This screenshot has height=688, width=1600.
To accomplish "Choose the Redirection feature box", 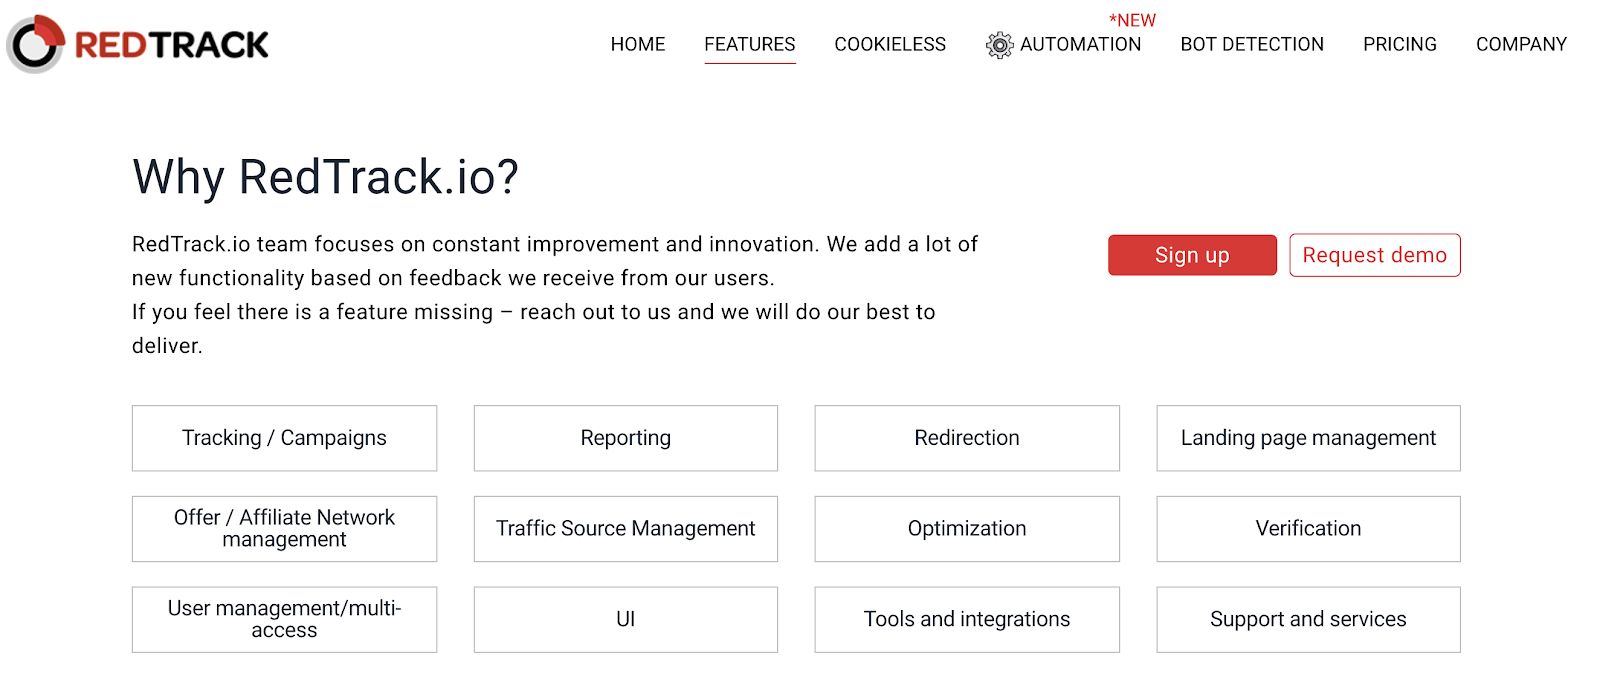I will point(967,438).
